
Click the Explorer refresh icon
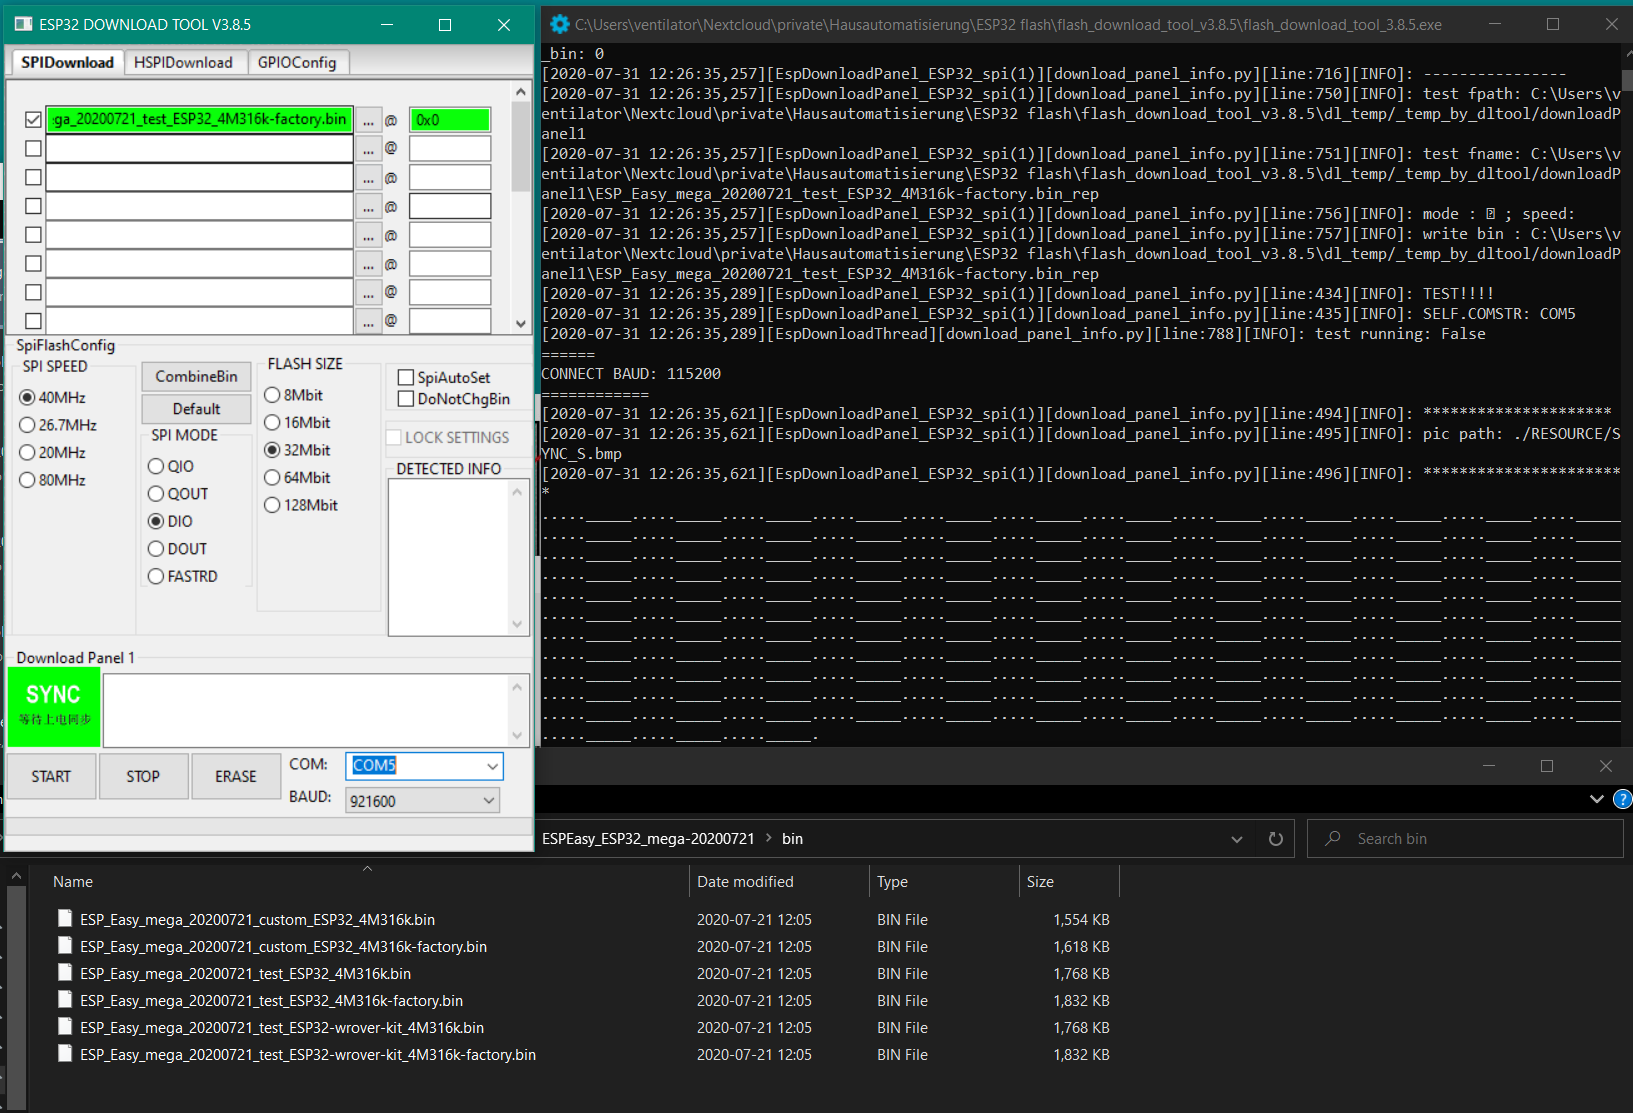pos(1275,839)
